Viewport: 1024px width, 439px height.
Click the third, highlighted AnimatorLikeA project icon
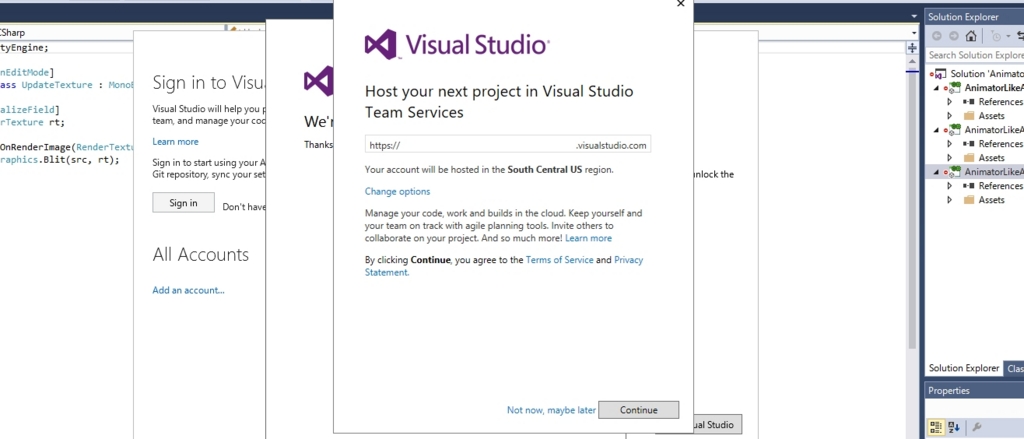[955, 171]
